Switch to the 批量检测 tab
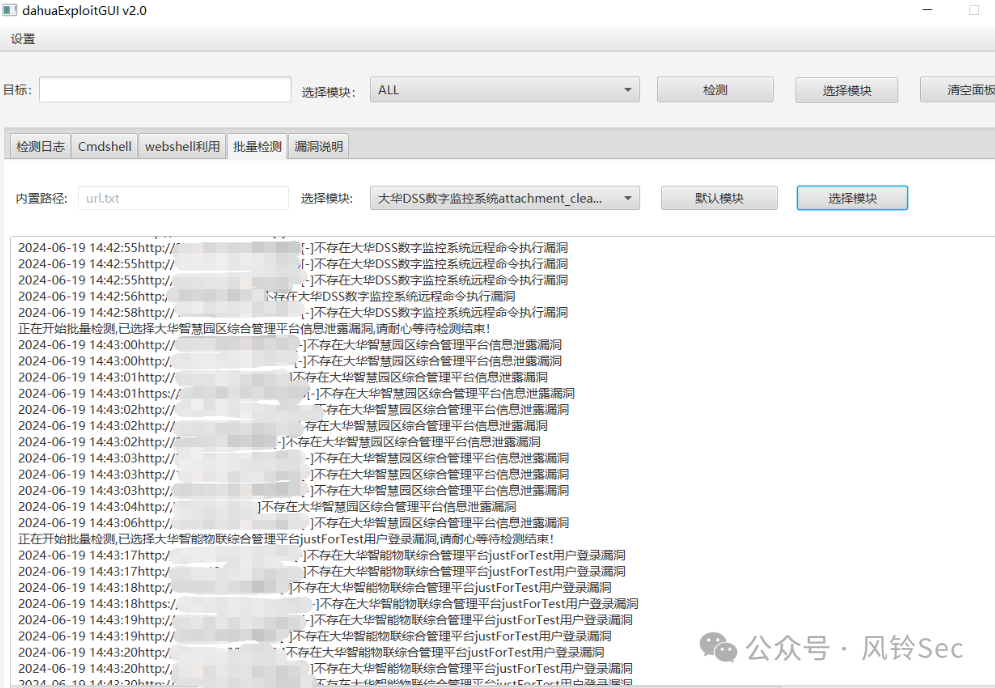Image resolution: width=995 pixels, height=688 pixels. (x=257, y=147)
